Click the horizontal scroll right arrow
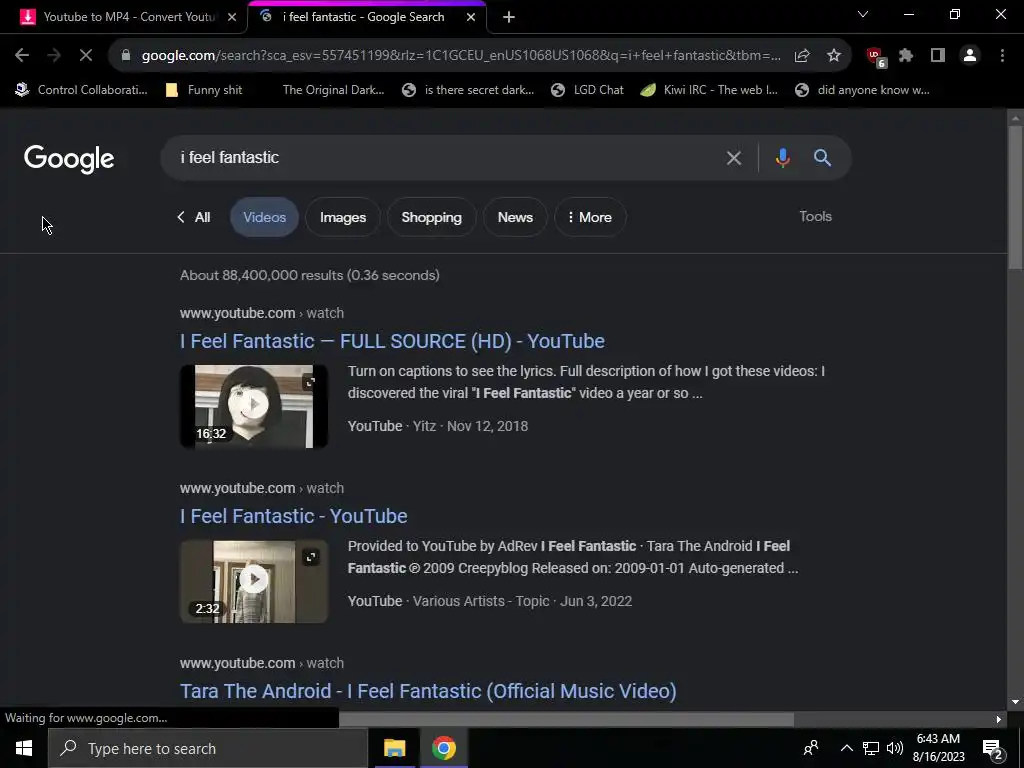Viewport: 1024px width, 768px height. [999, 719]
